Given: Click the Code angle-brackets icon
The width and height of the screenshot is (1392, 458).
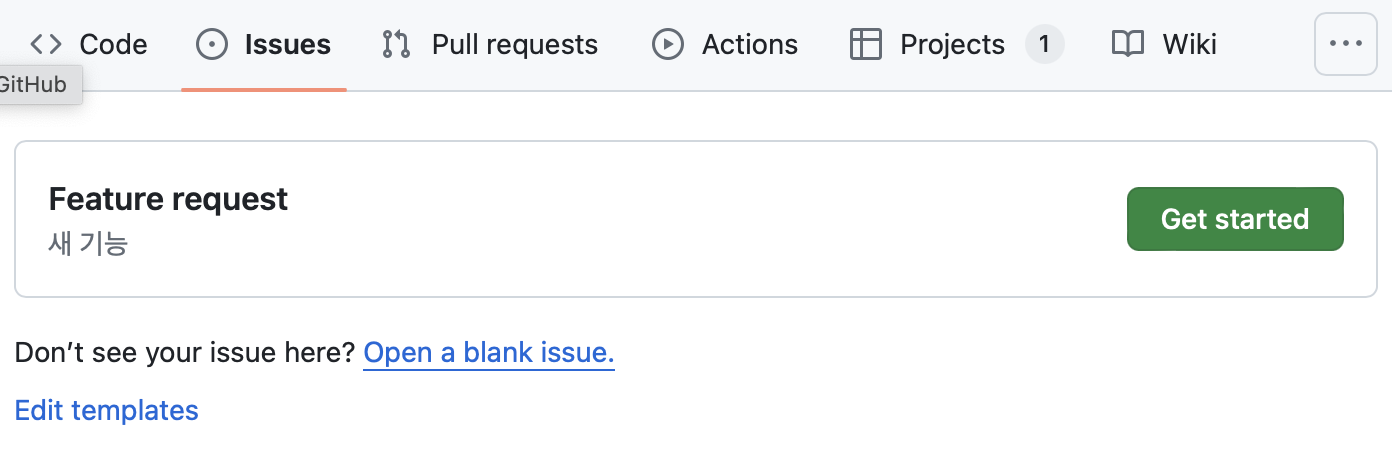Looking at the screenshot, I should 46,44.
